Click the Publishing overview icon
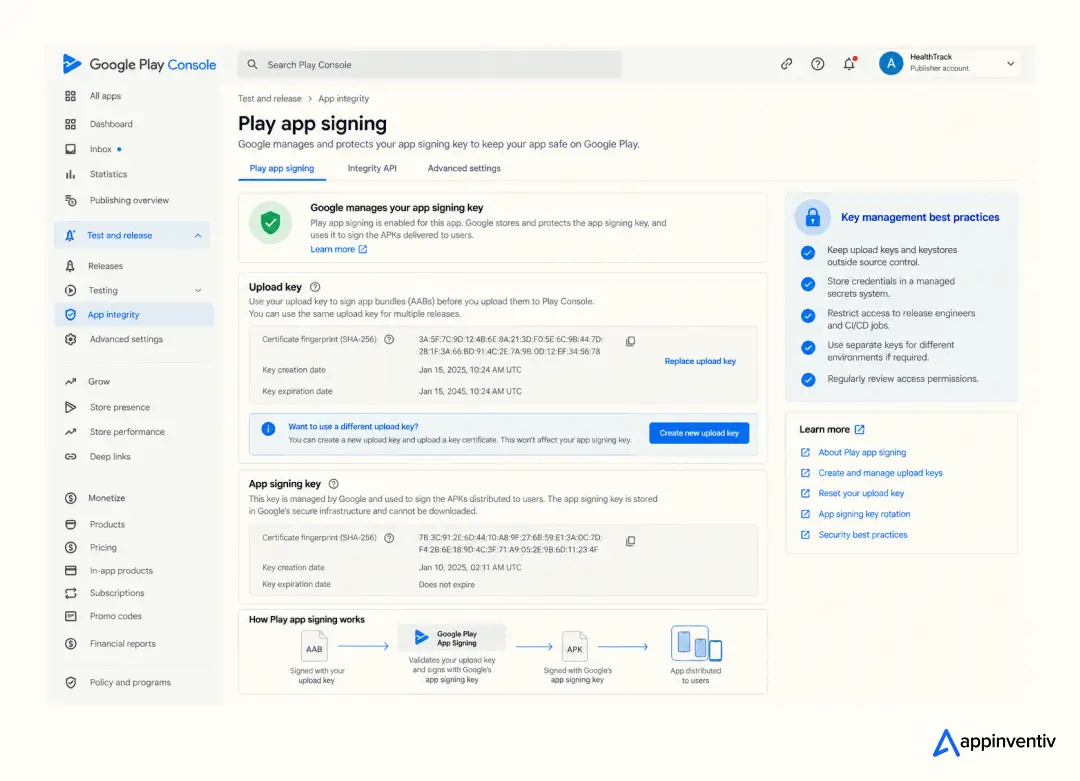Screen dimensions: 1080x781 click(70, 200)
